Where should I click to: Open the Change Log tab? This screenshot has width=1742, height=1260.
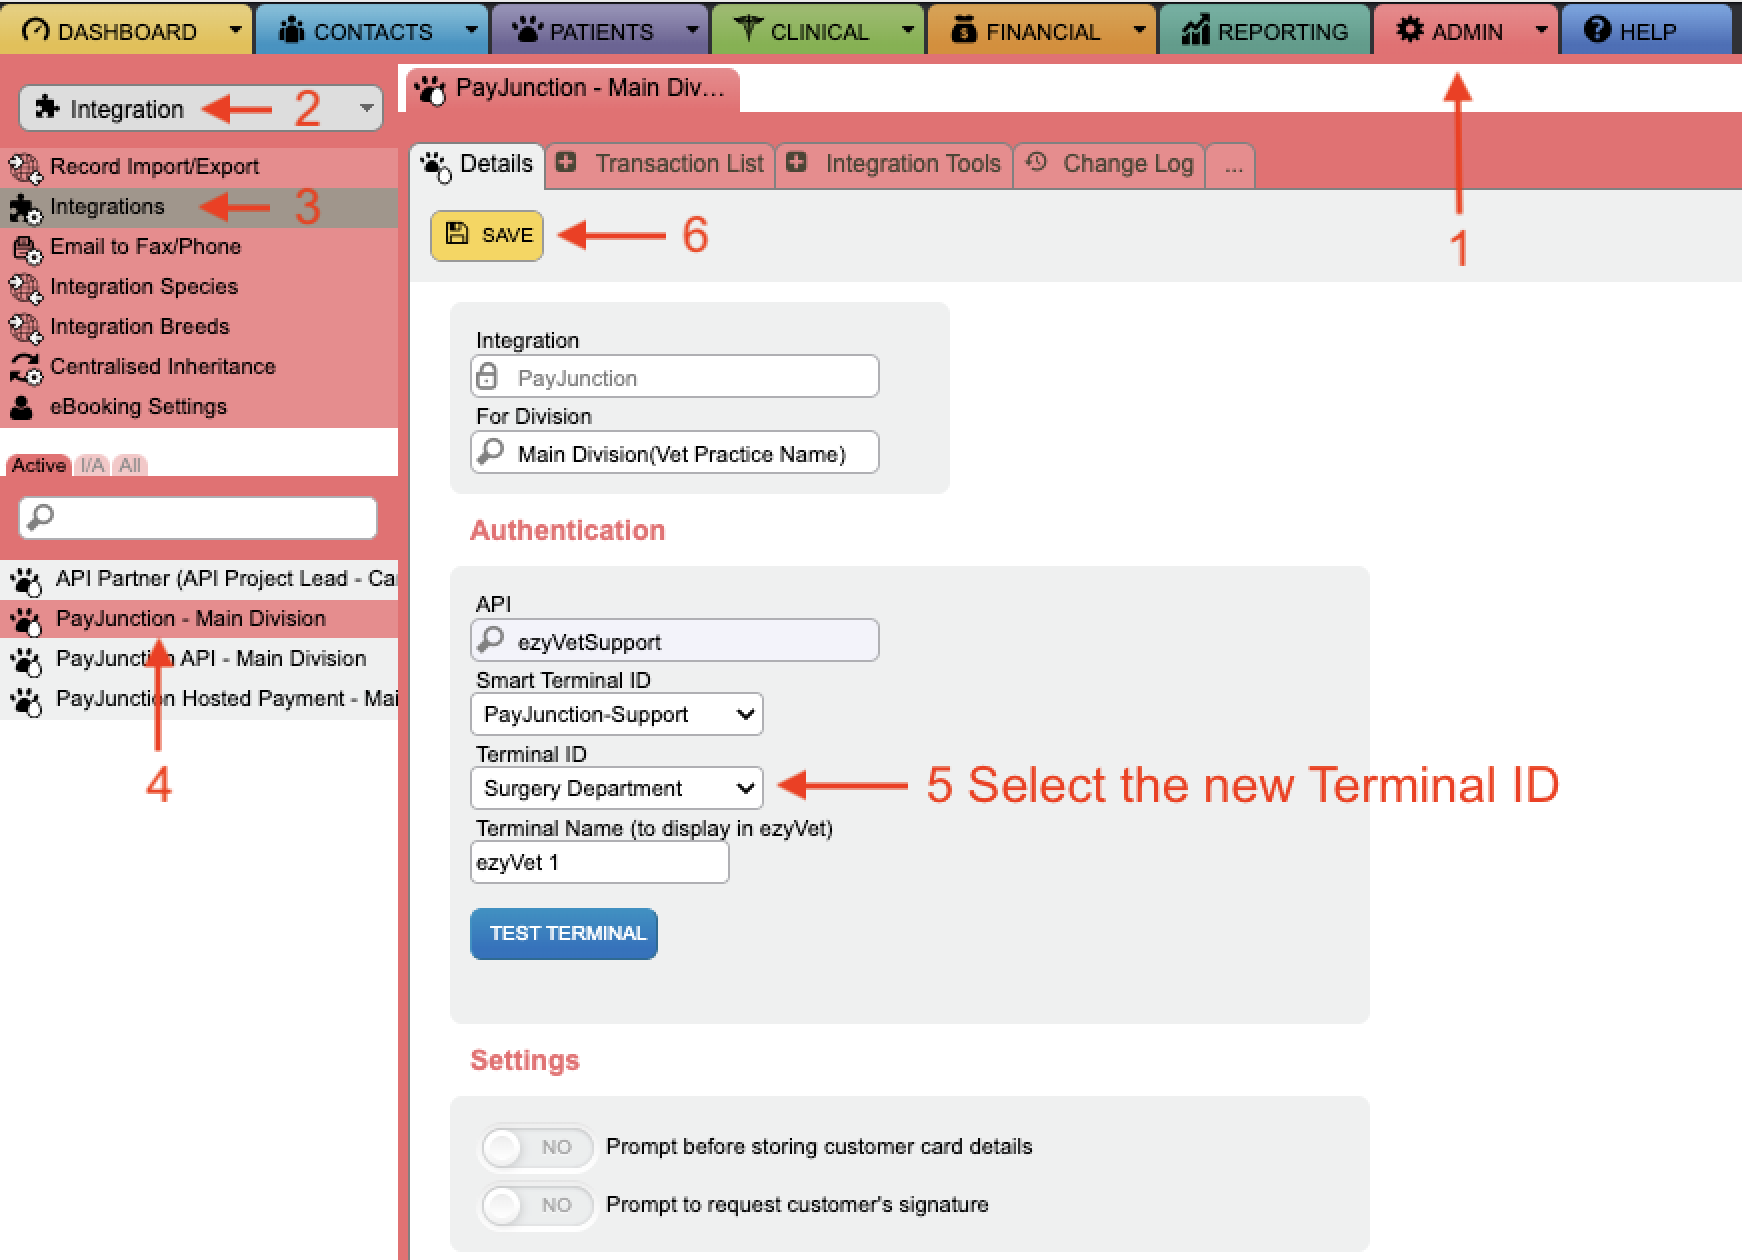(1110, 164)
